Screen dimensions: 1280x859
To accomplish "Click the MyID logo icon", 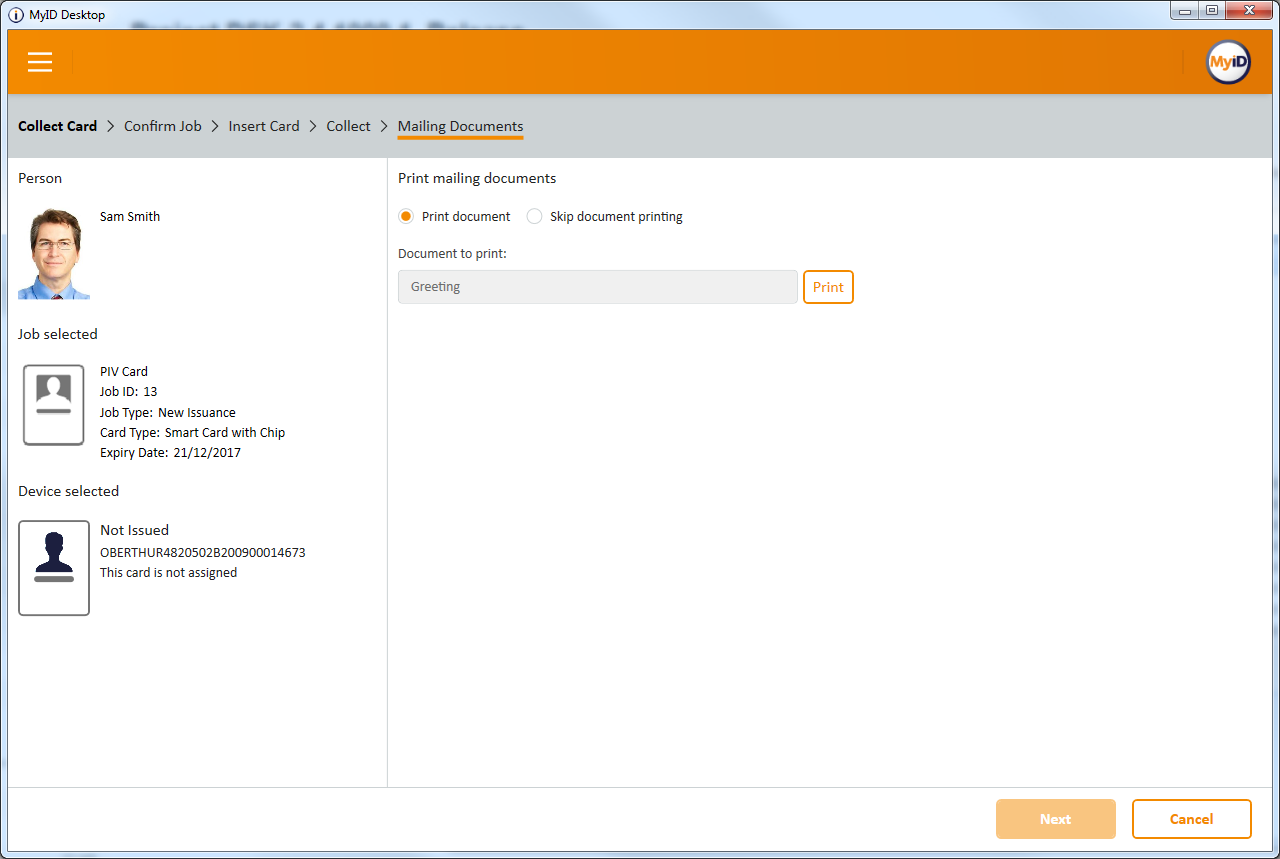I will point(1228,62).
